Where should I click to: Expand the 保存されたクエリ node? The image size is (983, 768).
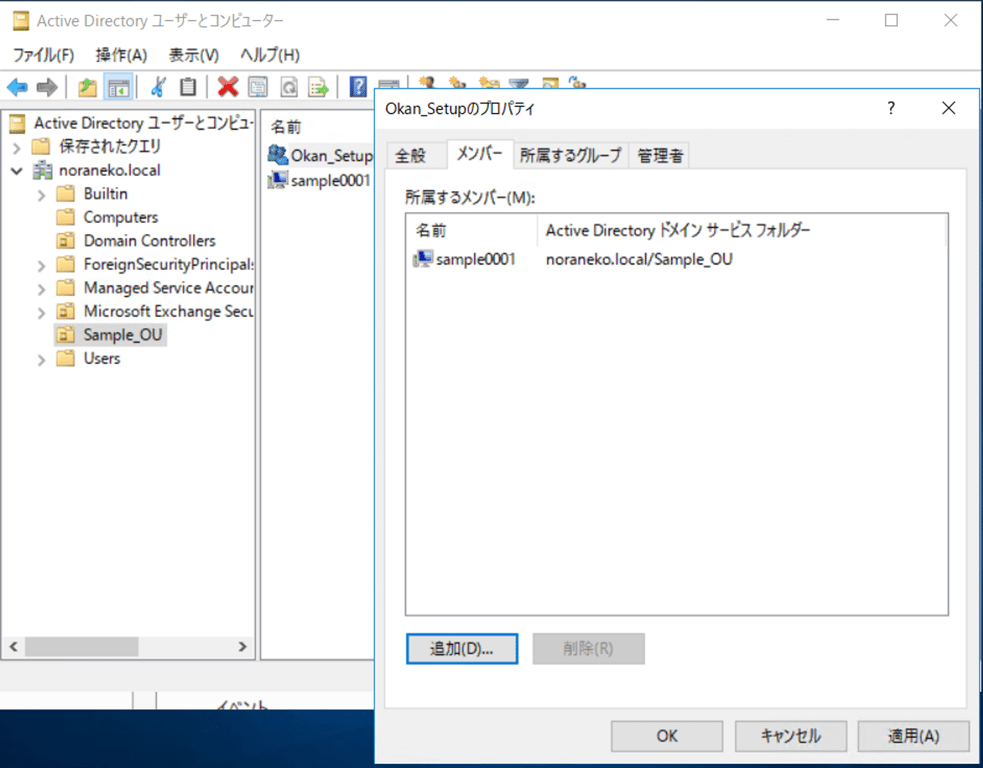17,147
